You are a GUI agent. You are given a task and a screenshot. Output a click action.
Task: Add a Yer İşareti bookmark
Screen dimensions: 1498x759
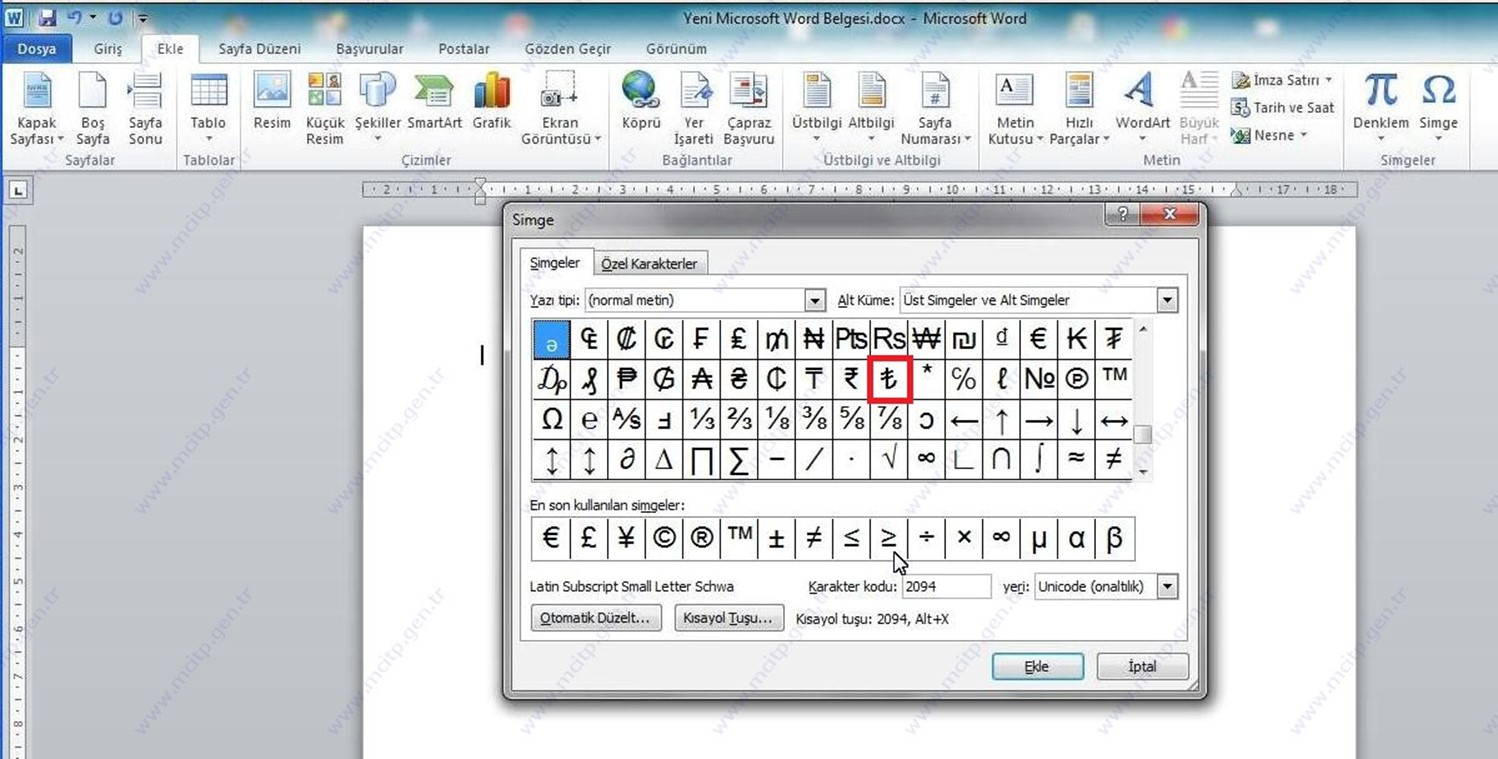(694, 109)
